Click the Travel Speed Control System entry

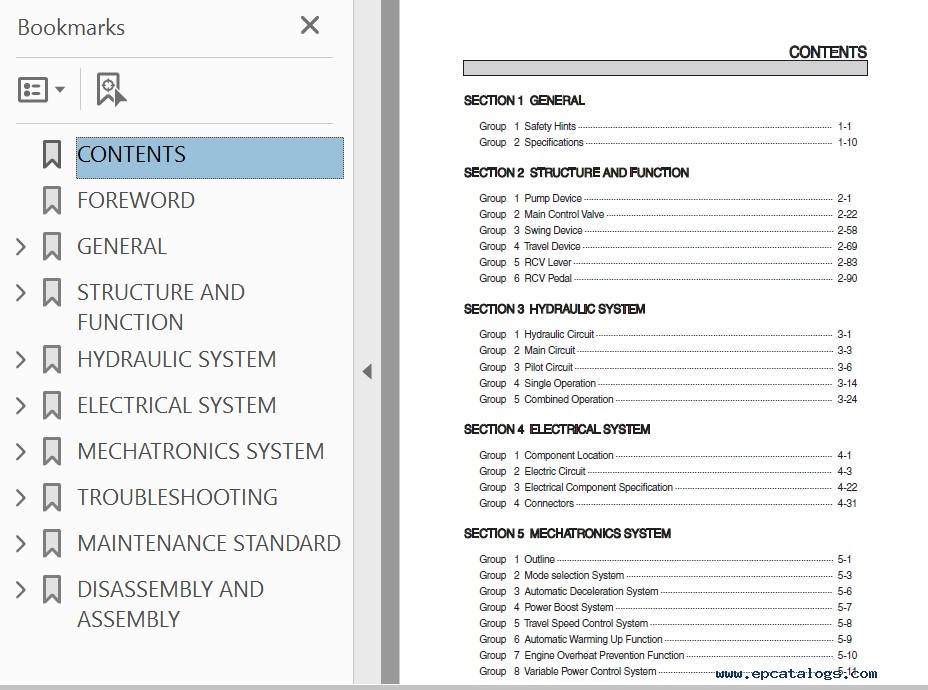[665, 623]
